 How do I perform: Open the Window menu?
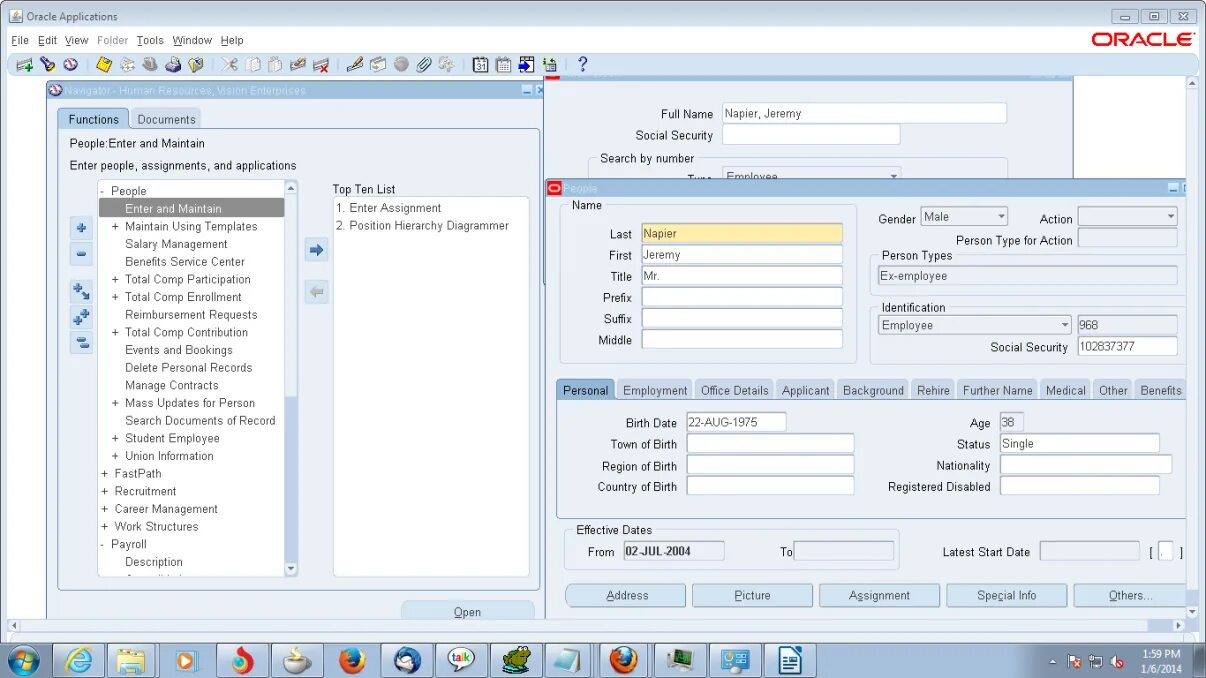click(192, 40)
